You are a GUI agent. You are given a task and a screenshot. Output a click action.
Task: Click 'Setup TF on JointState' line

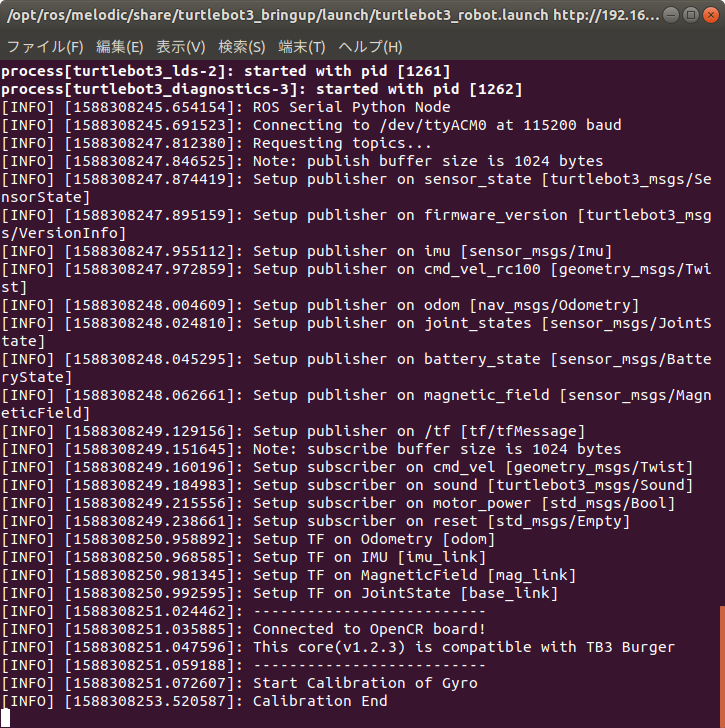[280, 593]
